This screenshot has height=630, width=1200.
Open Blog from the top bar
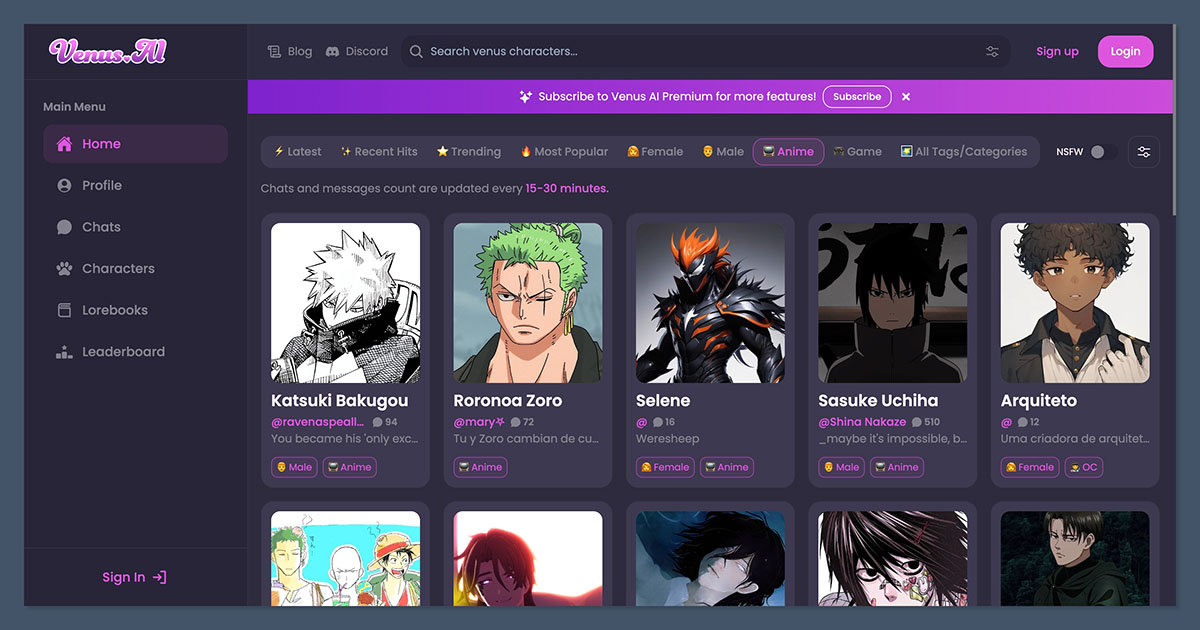pos(290,51)
